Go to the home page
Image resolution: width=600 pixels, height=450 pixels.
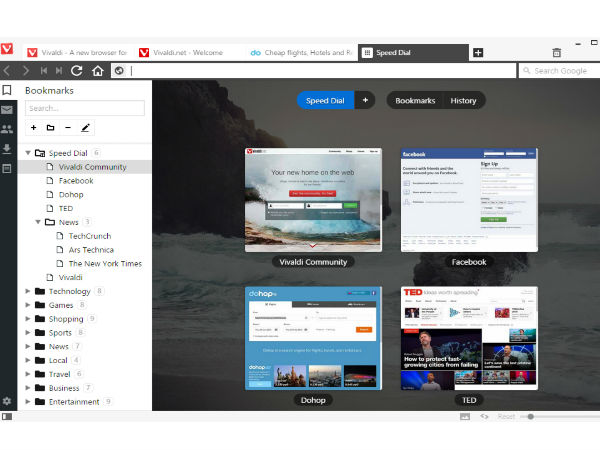click(x=98, y=71)
